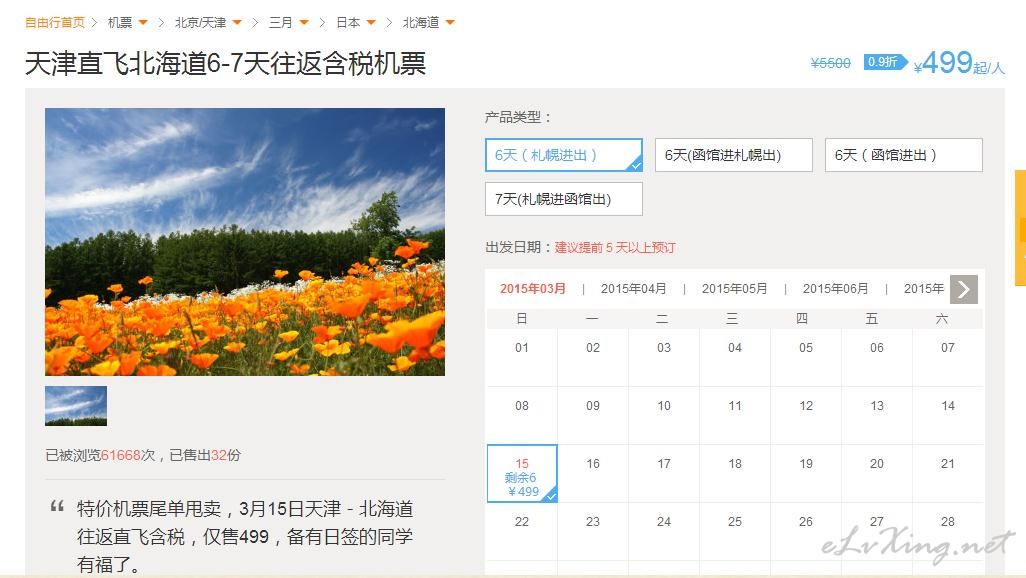Expand the 三月 breadcrumb dropdown
The width and height of the screenshot is (1026, 578).
pos(304,23)
